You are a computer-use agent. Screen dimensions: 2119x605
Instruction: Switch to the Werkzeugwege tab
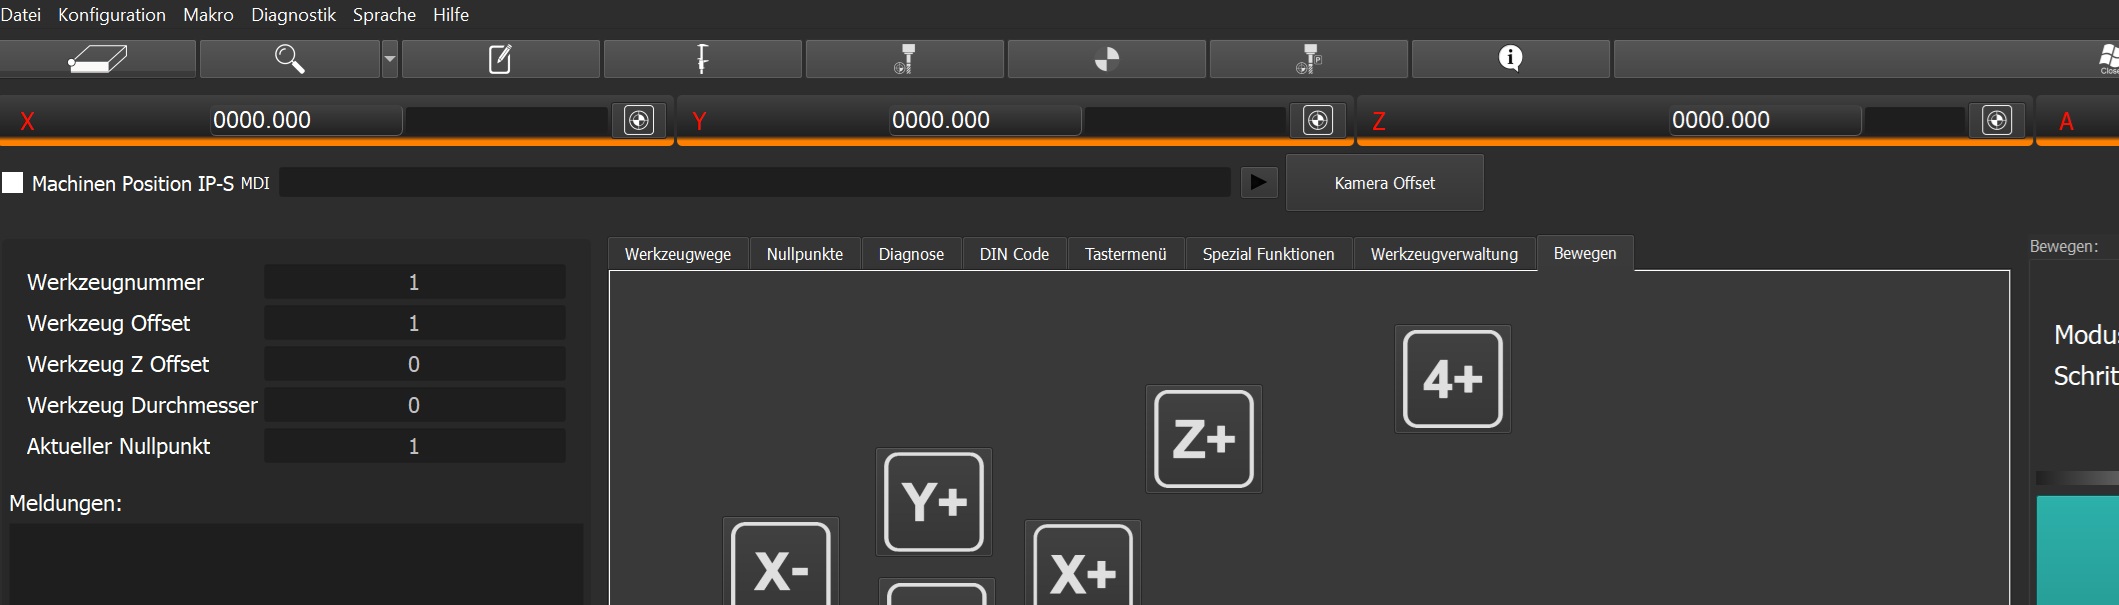[x=678, y=254]
